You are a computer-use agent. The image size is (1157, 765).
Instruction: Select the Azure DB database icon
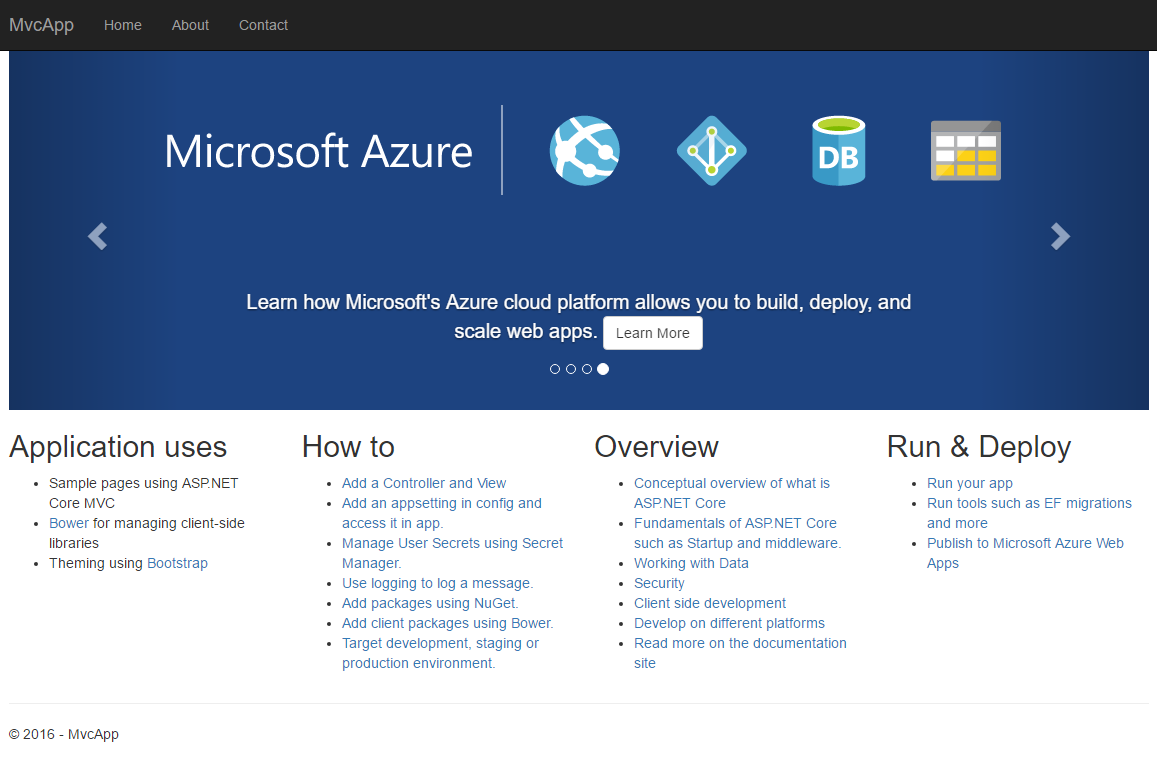(838, 150)
